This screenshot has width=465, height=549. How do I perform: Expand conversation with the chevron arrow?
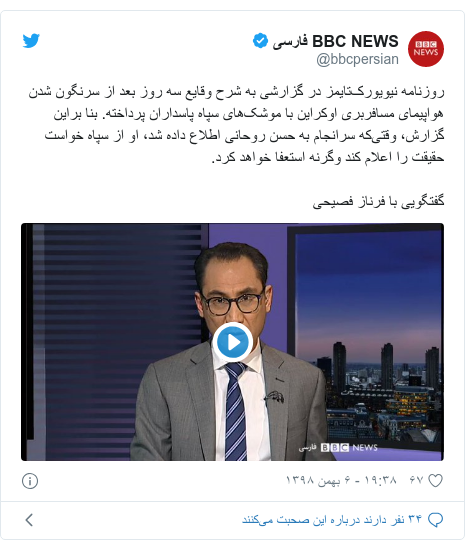tap(29, 520)
